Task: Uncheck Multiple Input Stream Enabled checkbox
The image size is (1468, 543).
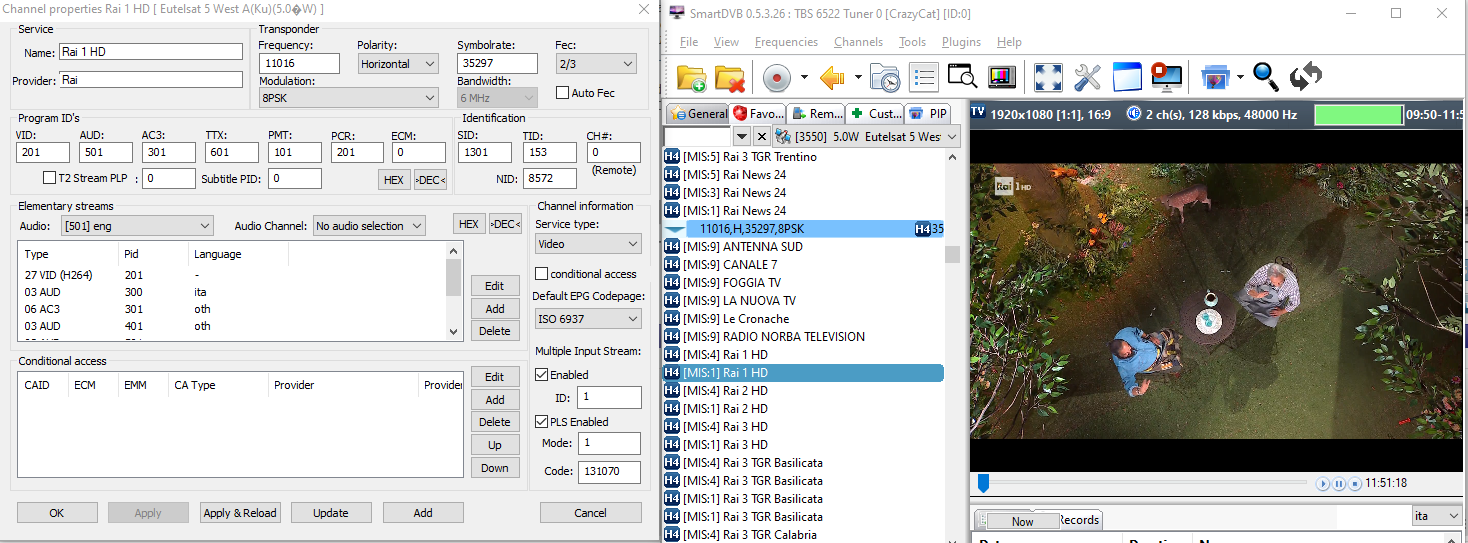Action: tap(542, 375)
